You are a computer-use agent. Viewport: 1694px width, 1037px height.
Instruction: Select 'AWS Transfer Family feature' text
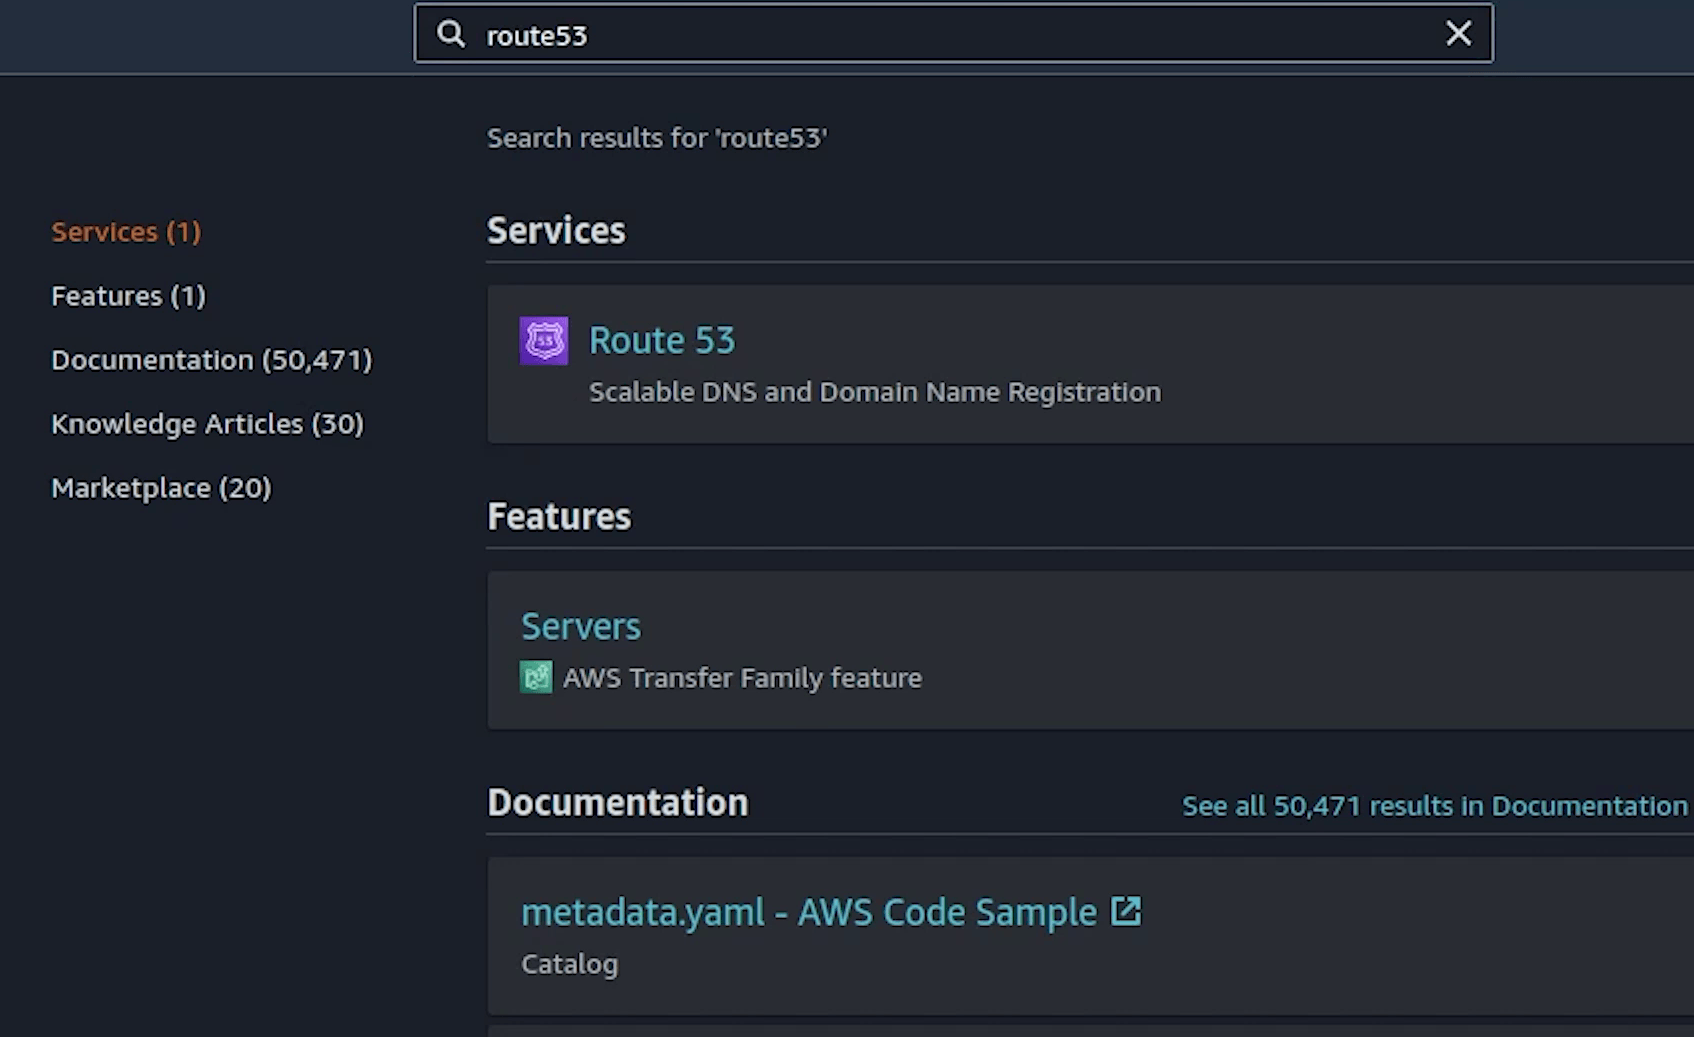742,678
